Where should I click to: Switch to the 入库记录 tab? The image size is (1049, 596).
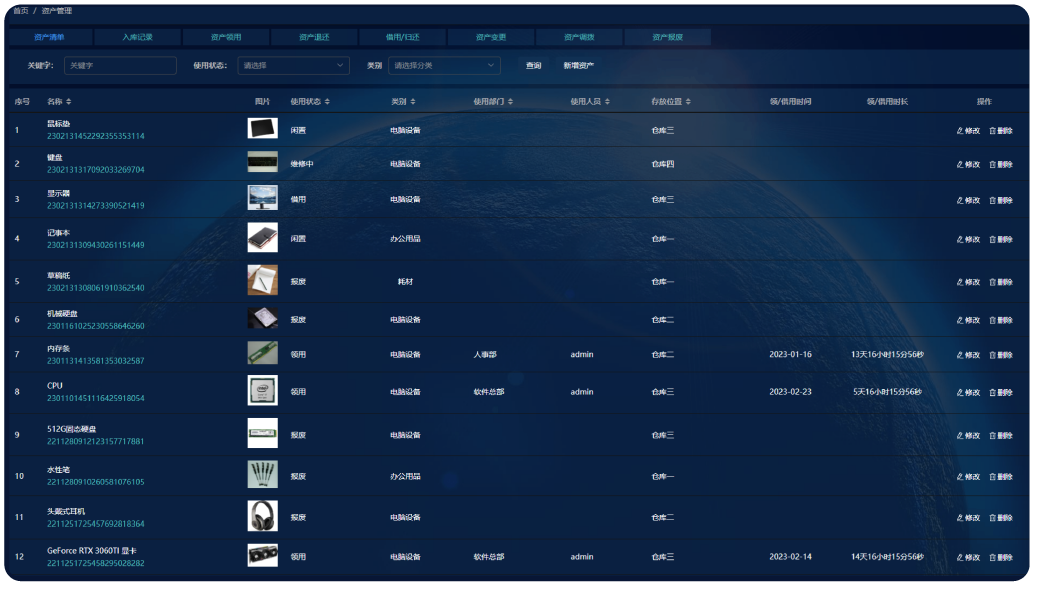click(x=137, y=37)
